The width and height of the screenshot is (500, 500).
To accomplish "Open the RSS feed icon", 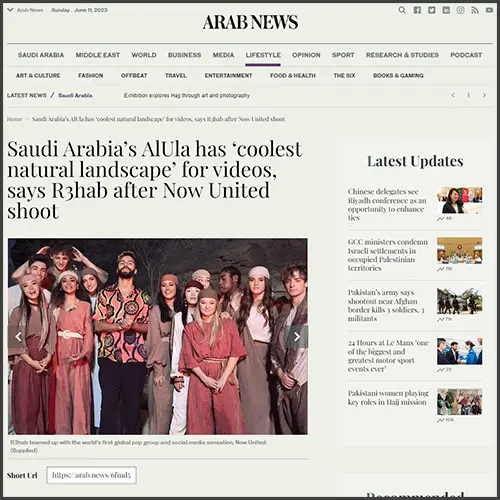I will pos(475,10).
